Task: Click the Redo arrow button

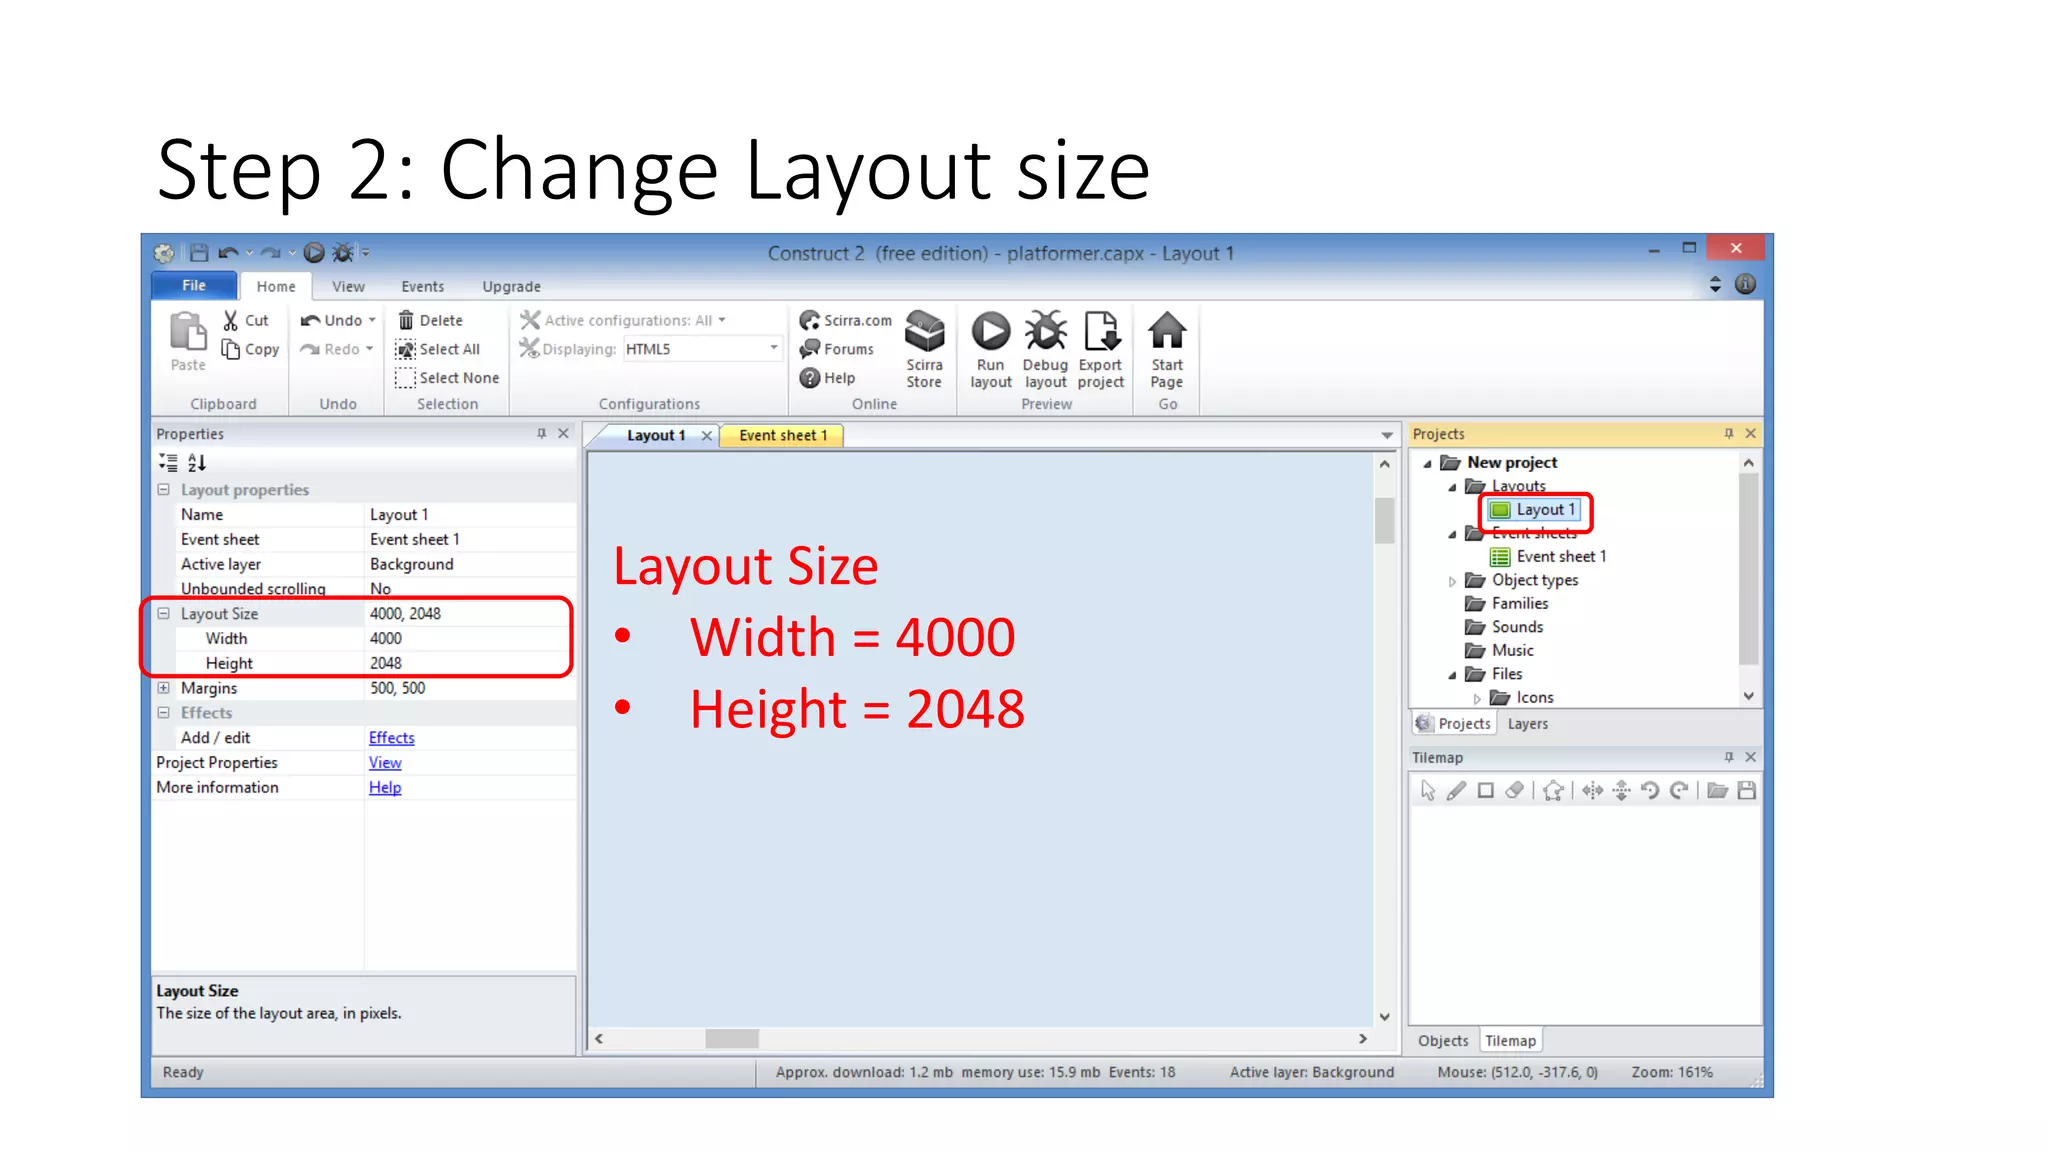Action: coord(330,349)
